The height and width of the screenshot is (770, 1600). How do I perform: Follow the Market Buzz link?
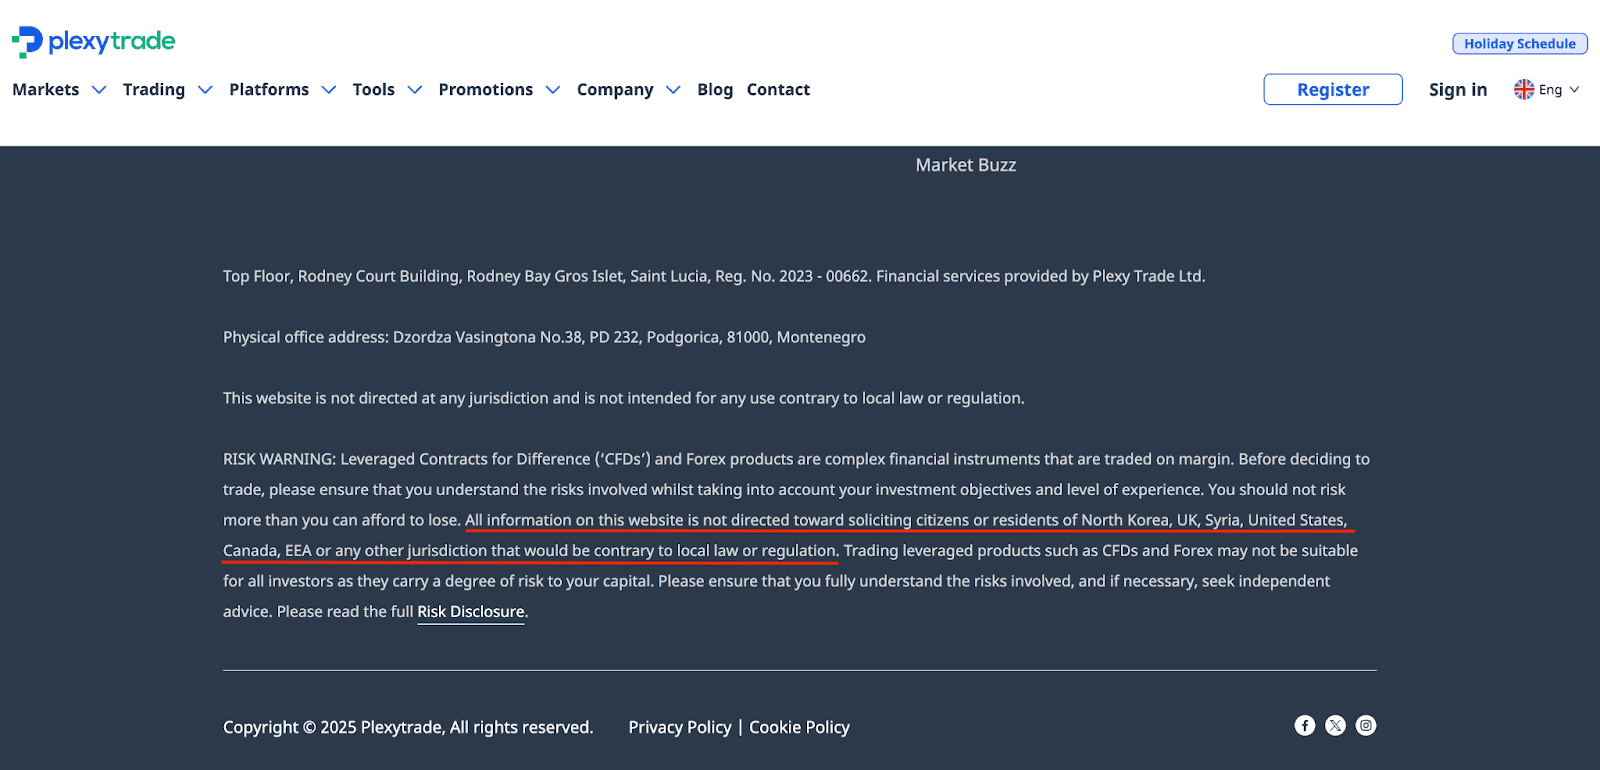[966, 165]
